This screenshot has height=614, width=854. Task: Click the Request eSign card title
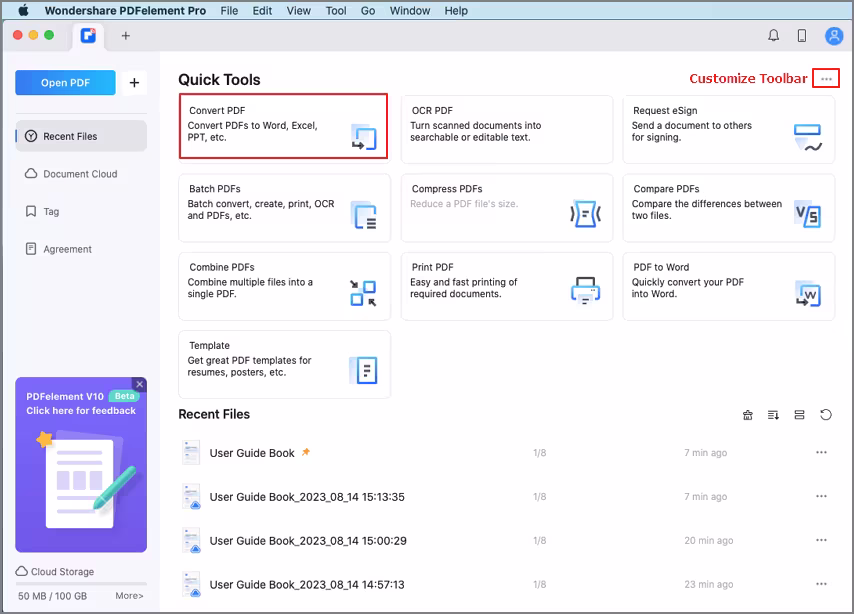click(x=665, y=111)
